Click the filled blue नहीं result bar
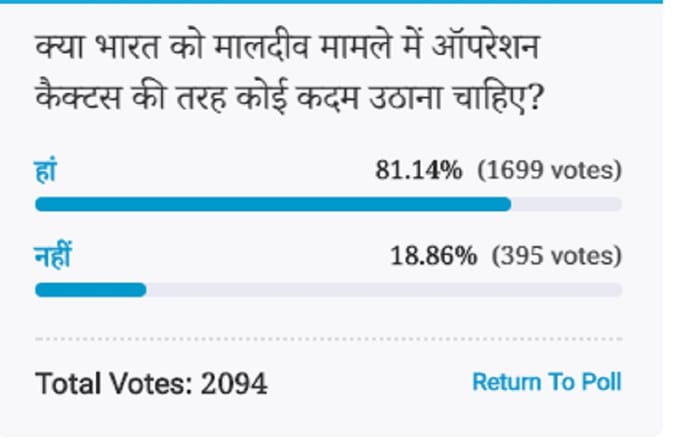This screenshot has width=674, height=443. [90, 291]
